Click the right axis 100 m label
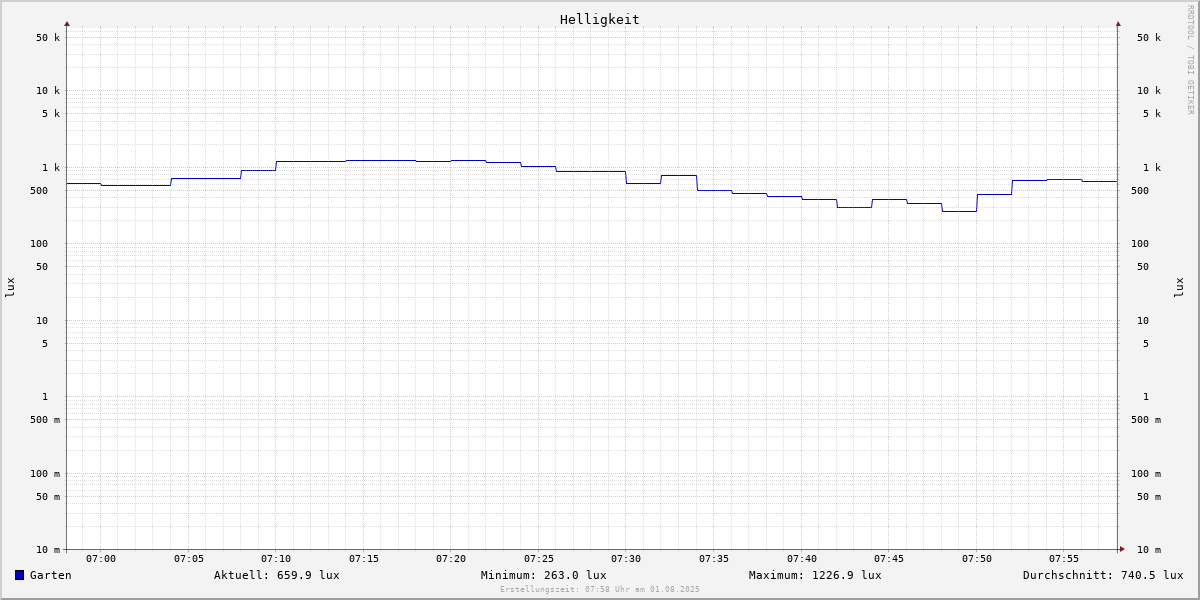The width and height of the screenshot is (1200, 600). tap(1146, 474)
